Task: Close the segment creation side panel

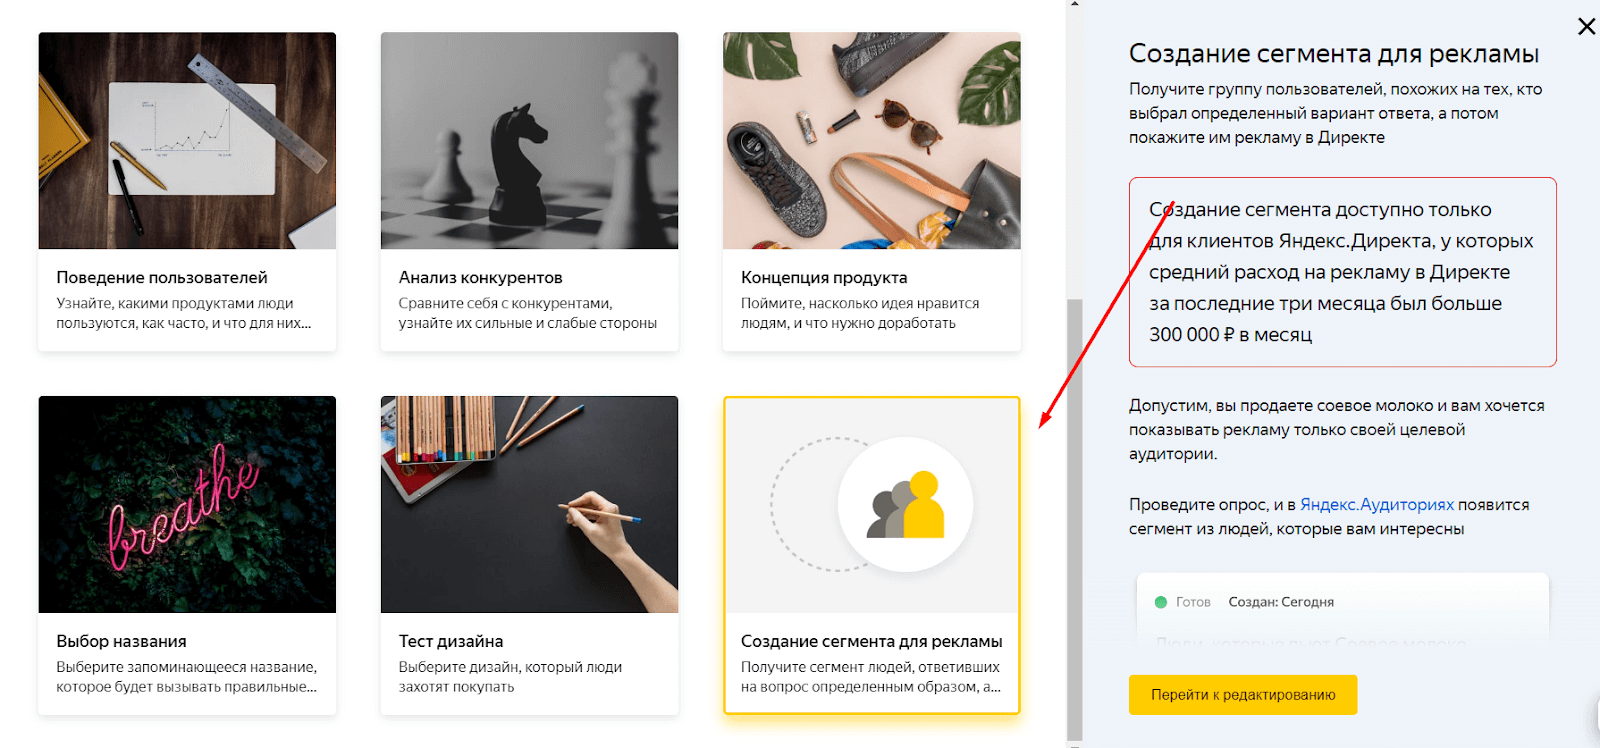Action: point(1586,26)
